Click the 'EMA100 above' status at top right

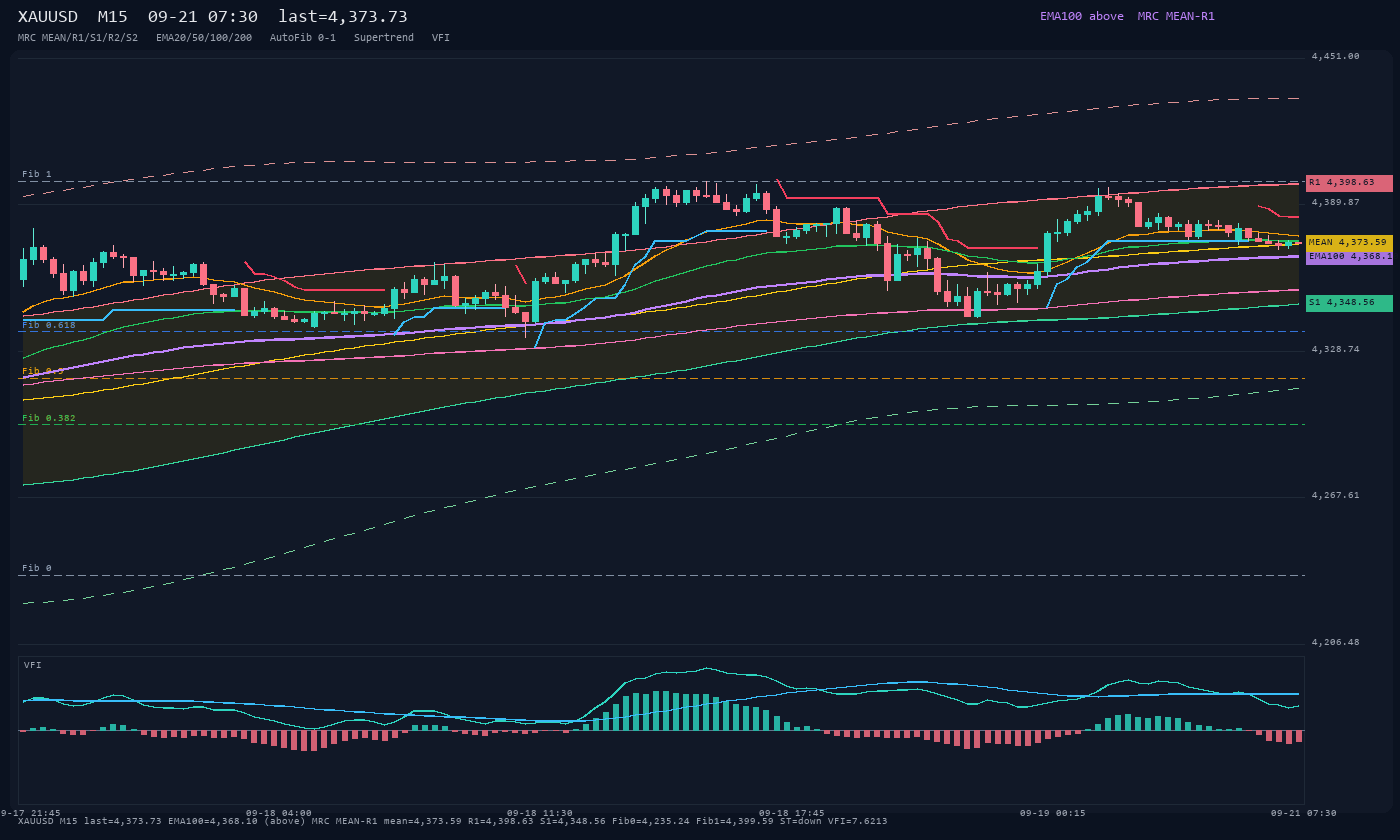point(1082,16)
